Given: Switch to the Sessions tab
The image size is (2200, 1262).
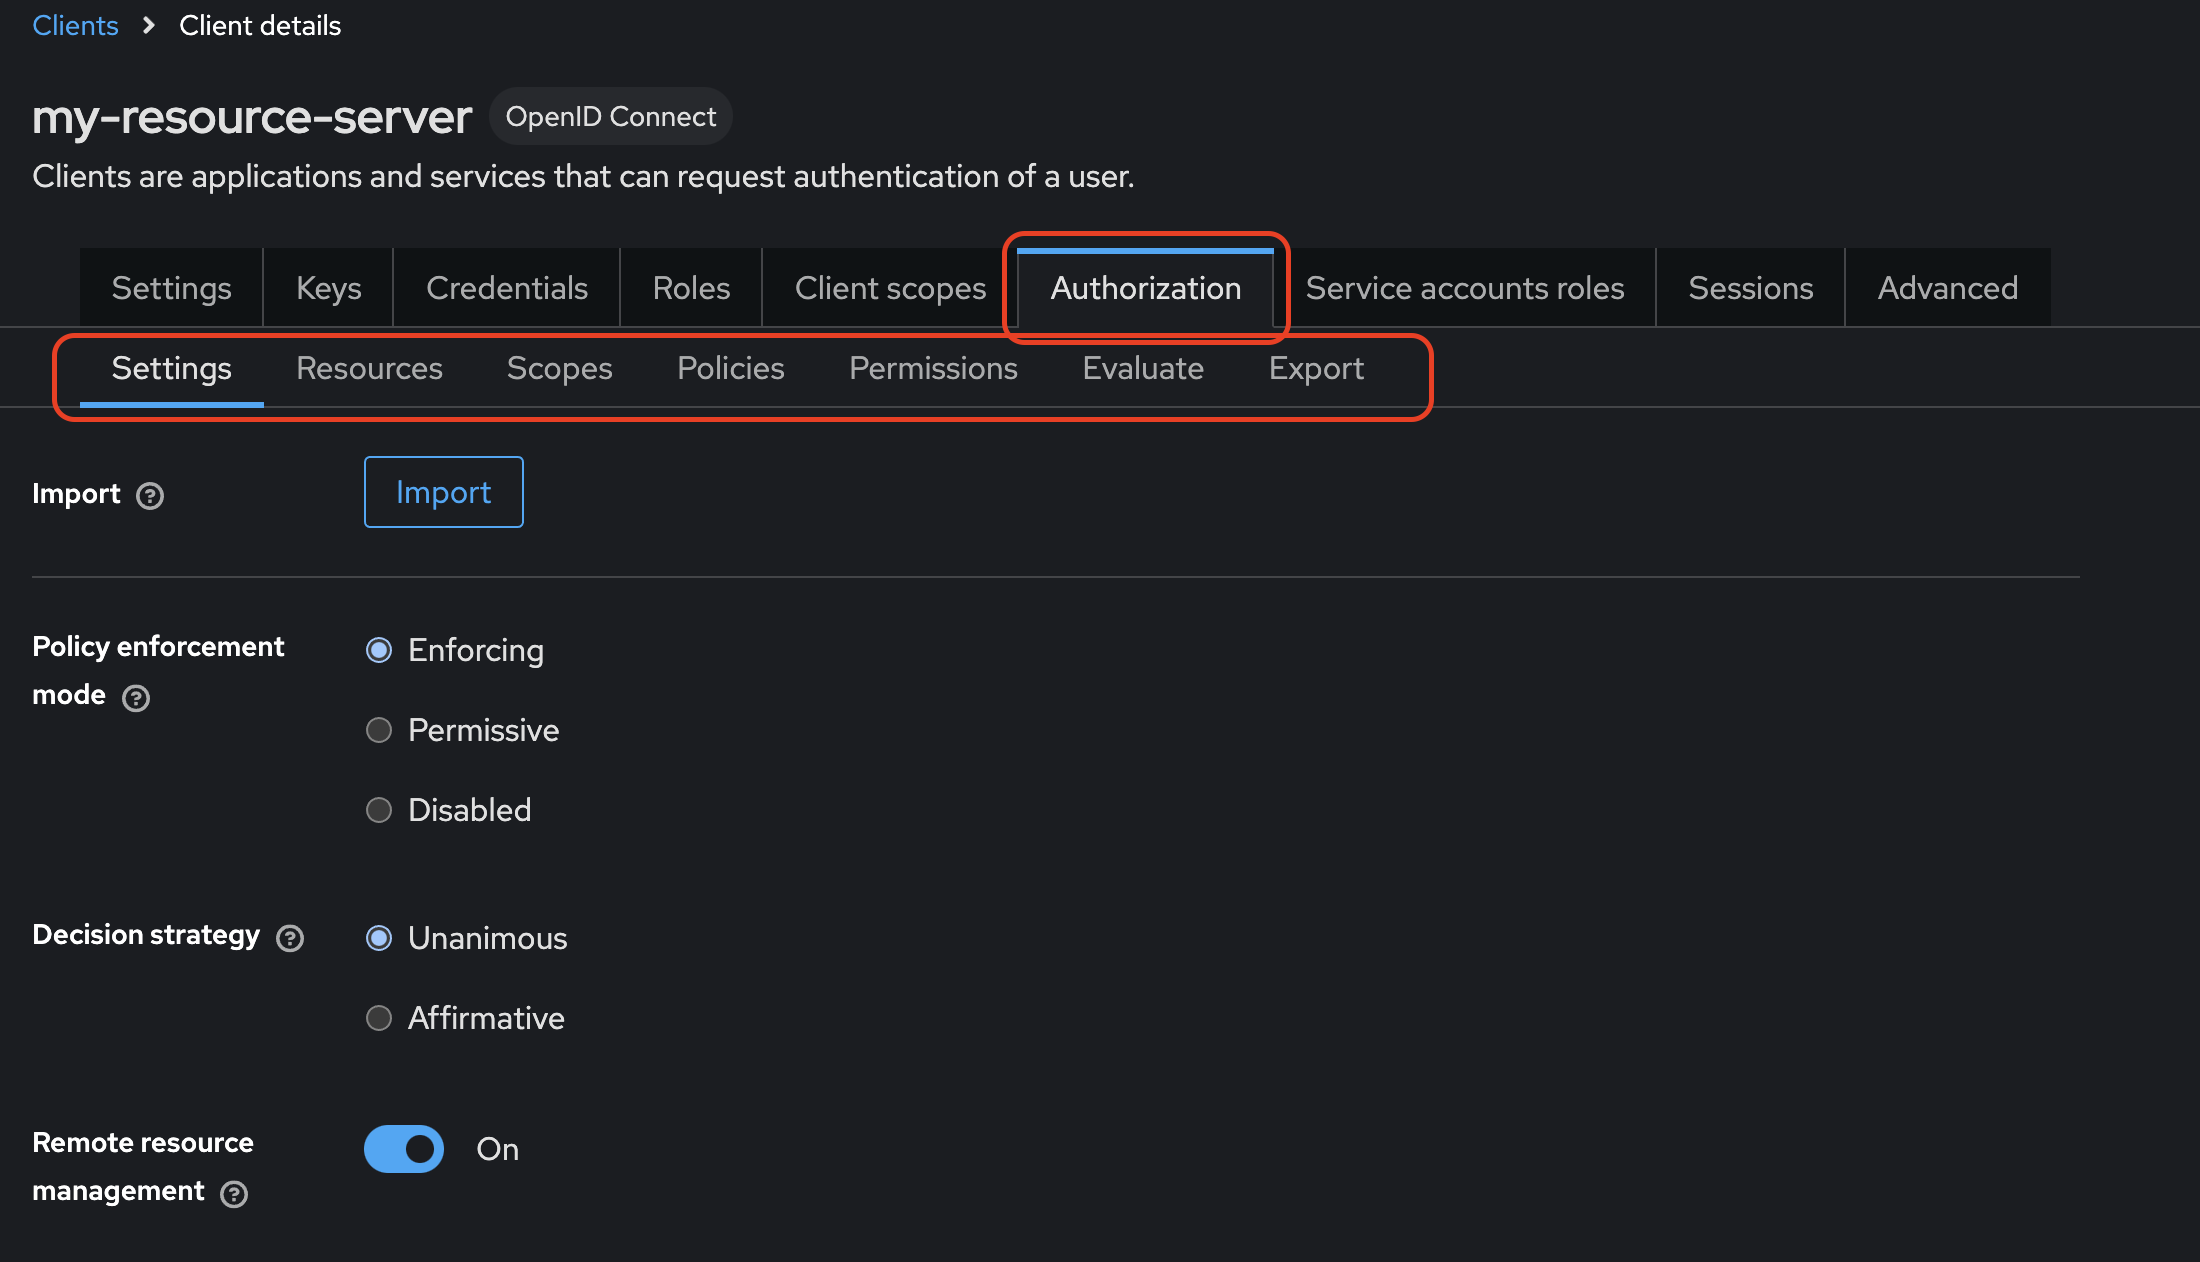Looking at the screenshot, I should click(x=1751, y=288).
